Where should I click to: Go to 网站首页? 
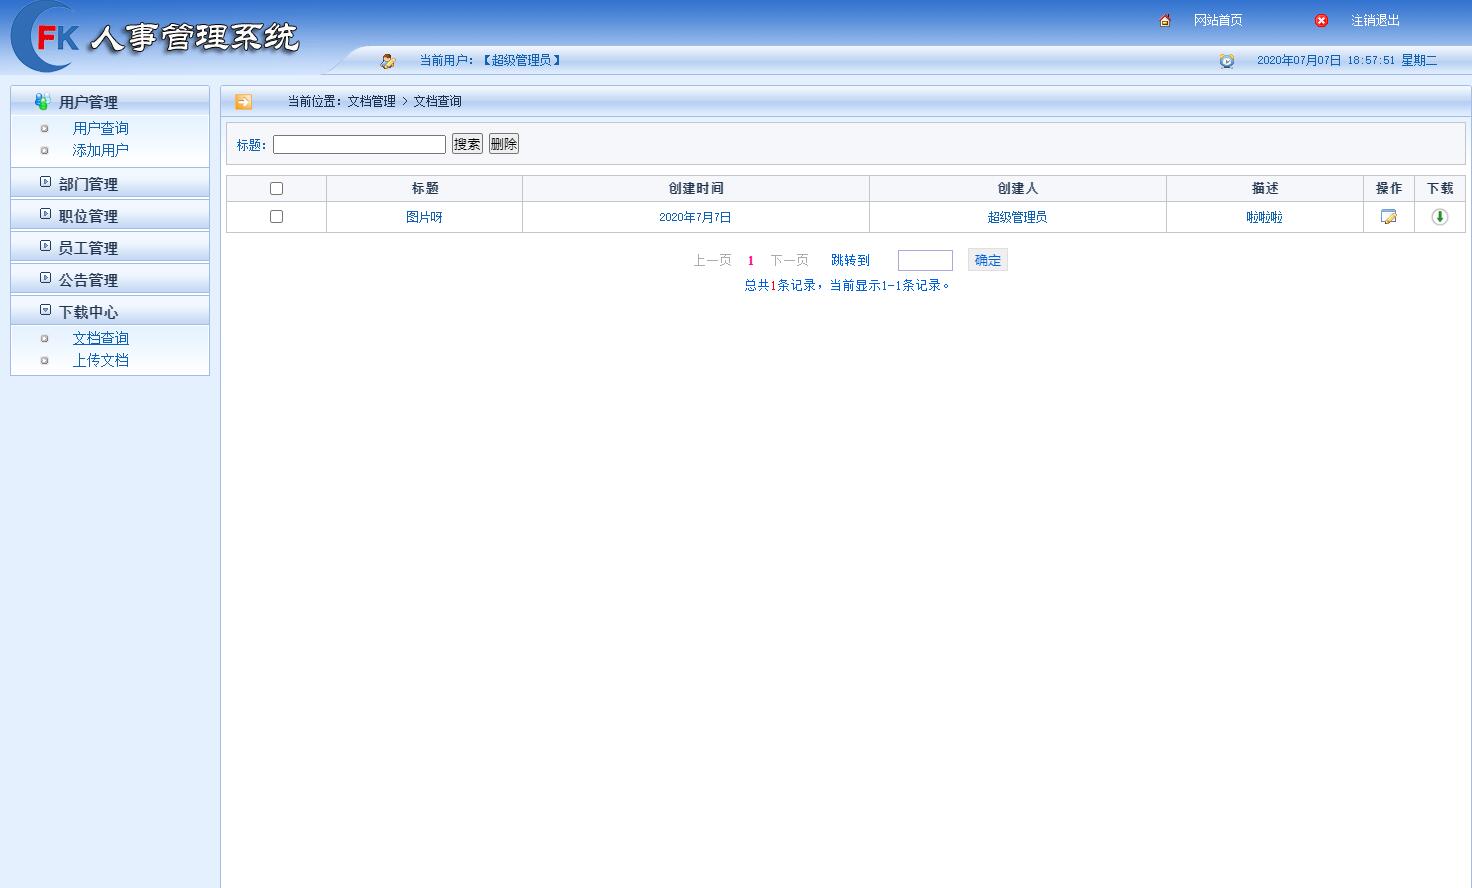coord(1218,21)
